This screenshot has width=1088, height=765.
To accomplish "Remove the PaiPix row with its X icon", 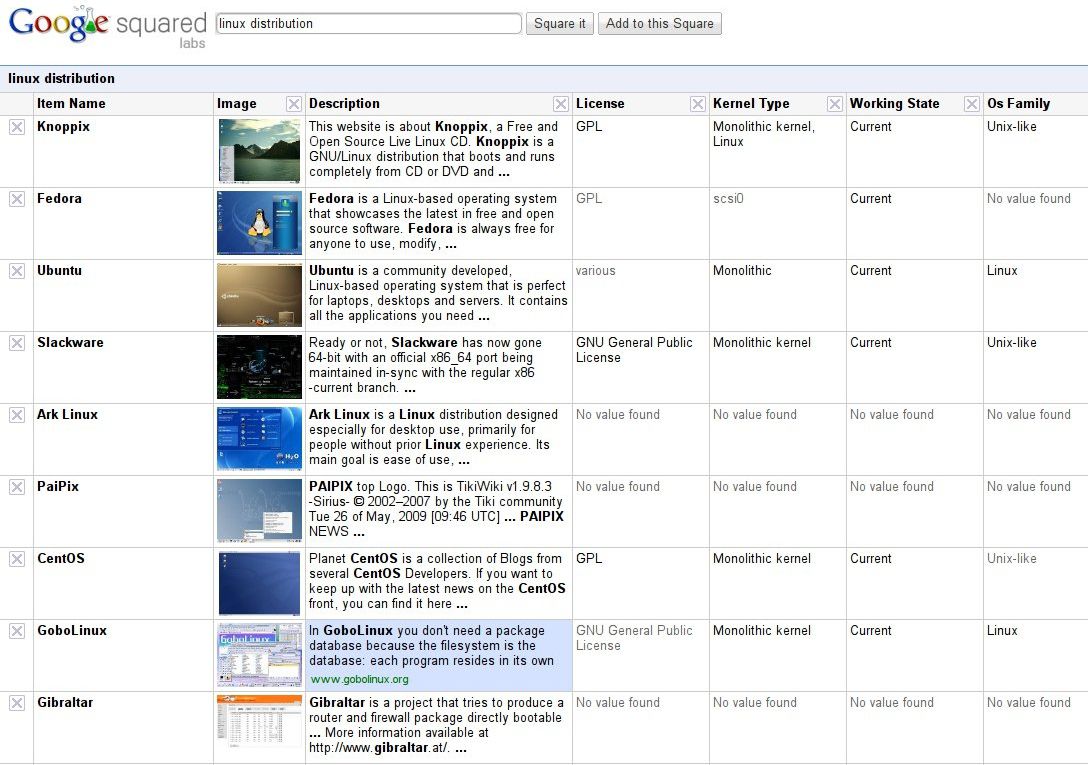I will [x=17, y=487].
